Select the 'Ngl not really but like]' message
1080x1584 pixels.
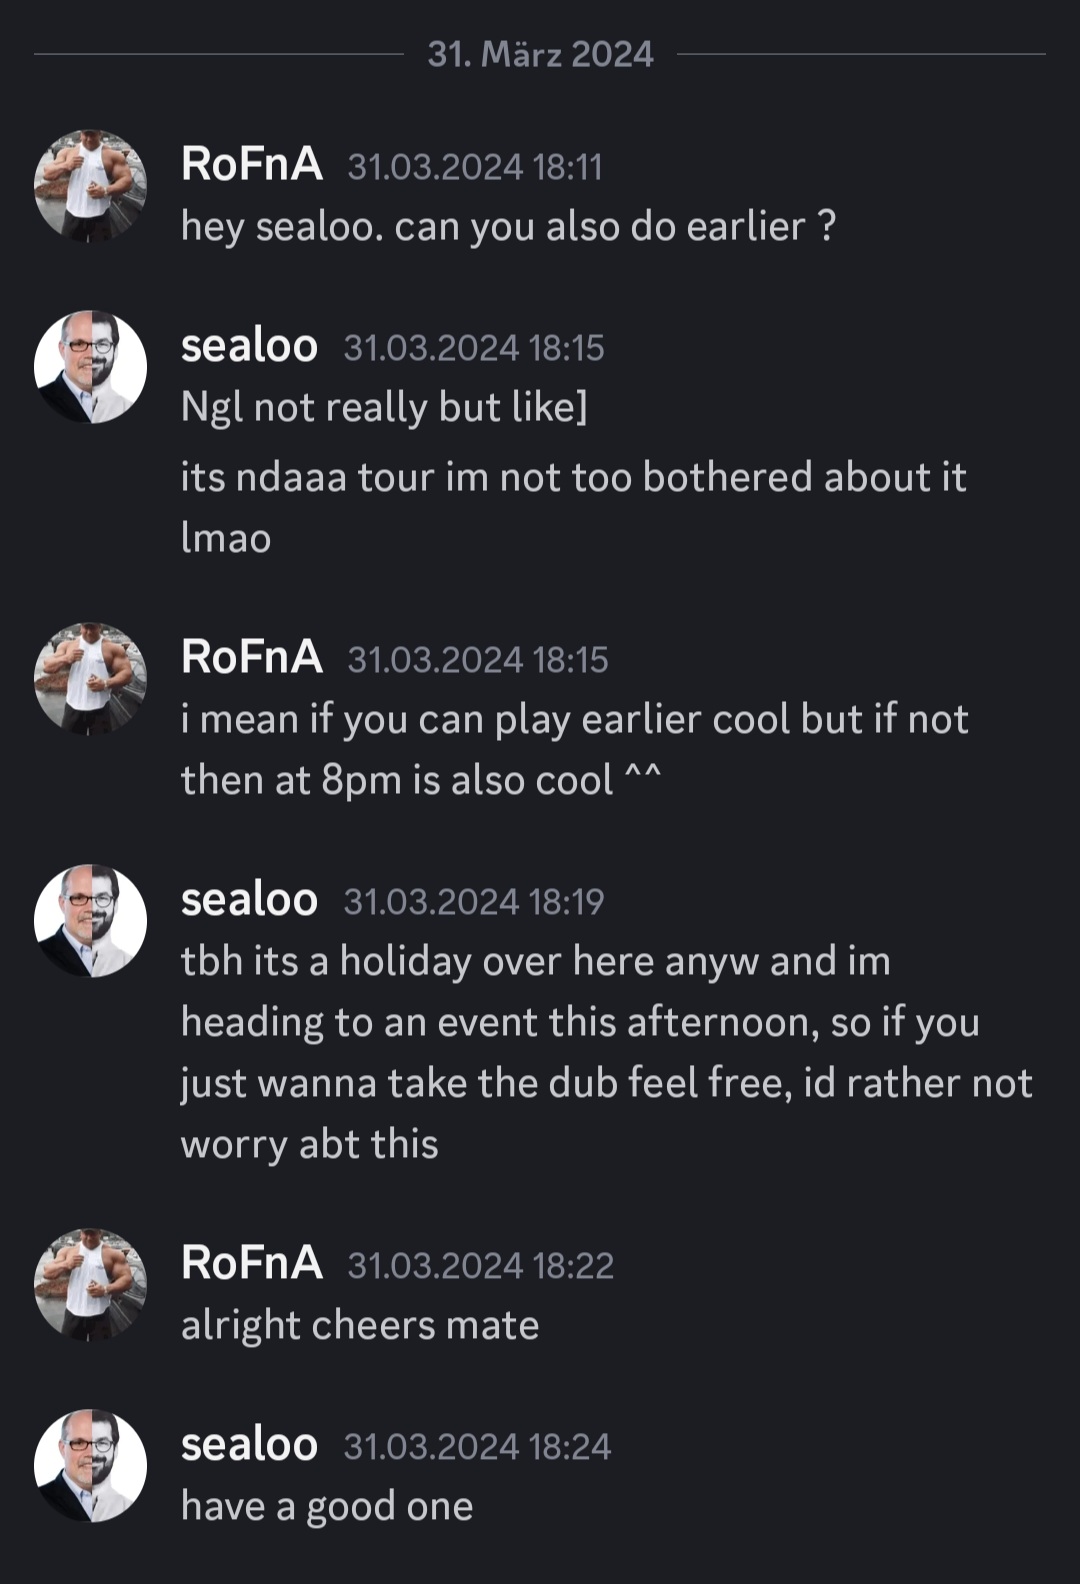pyautogui.click(x=384, y=408)
